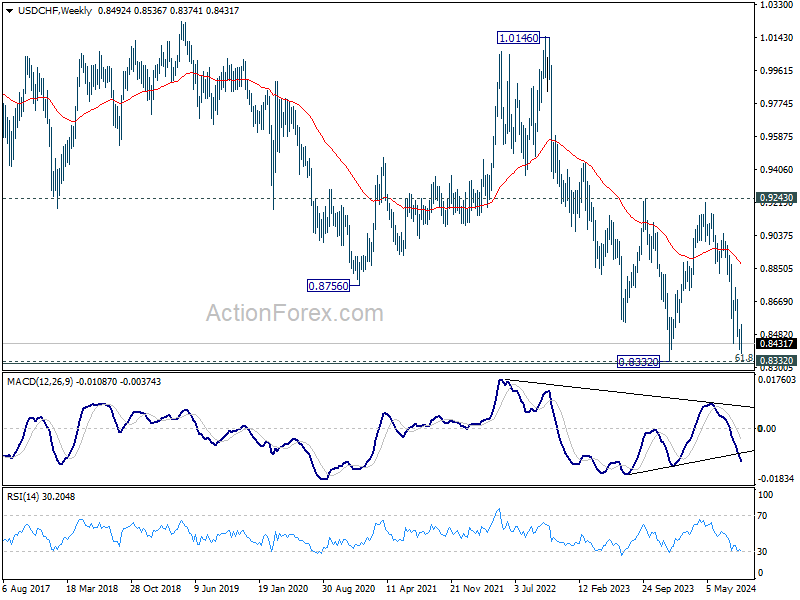Click the 11 Apr 2021 date label
The height and width of the screenshot is (600, 800).
(412, 589)
